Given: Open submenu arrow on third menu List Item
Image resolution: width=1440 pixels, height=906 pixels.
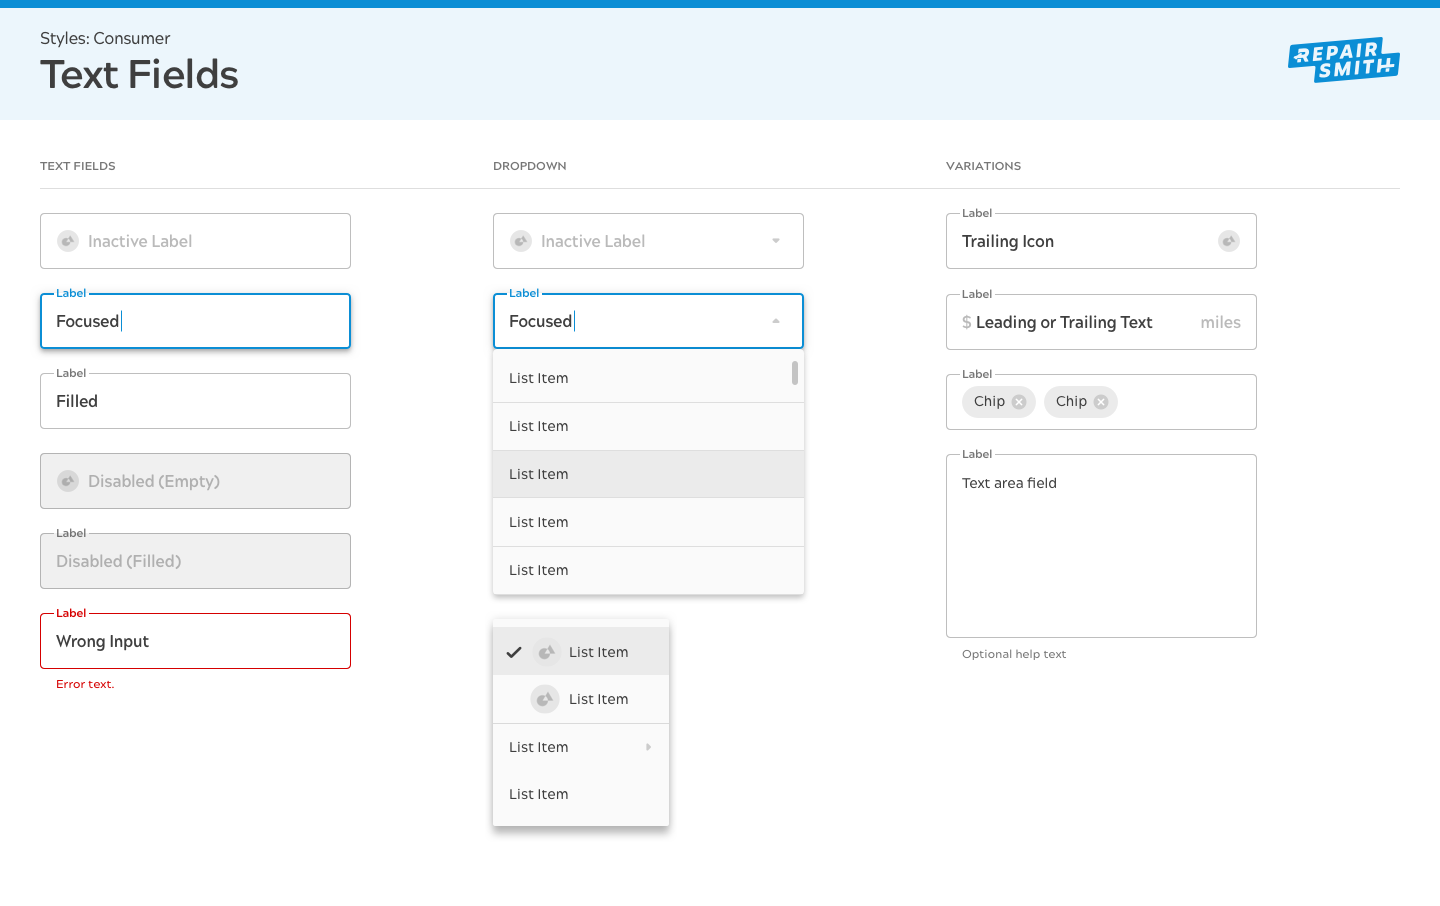Looking at the screenshot, I should 648,747.
